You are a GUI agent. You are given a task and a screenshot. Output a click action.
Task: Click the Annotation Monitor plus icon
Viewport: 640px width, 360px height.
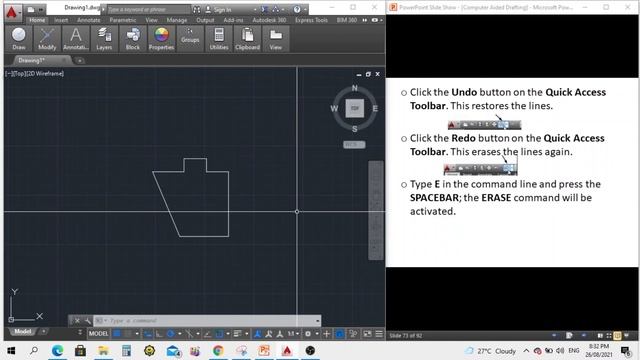pos(327,334)
